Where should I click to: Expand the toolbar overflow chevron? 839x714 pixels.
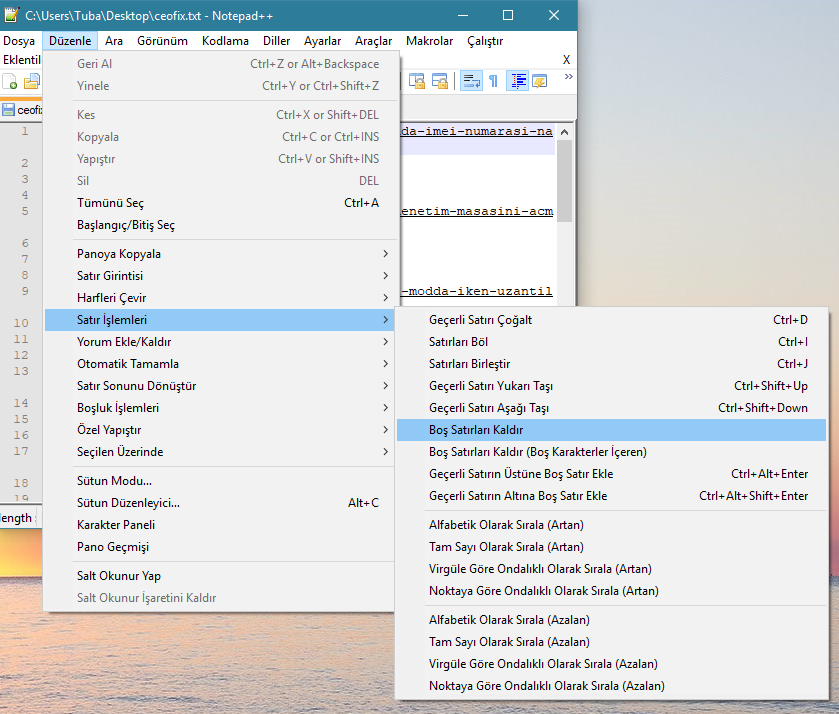568,77
